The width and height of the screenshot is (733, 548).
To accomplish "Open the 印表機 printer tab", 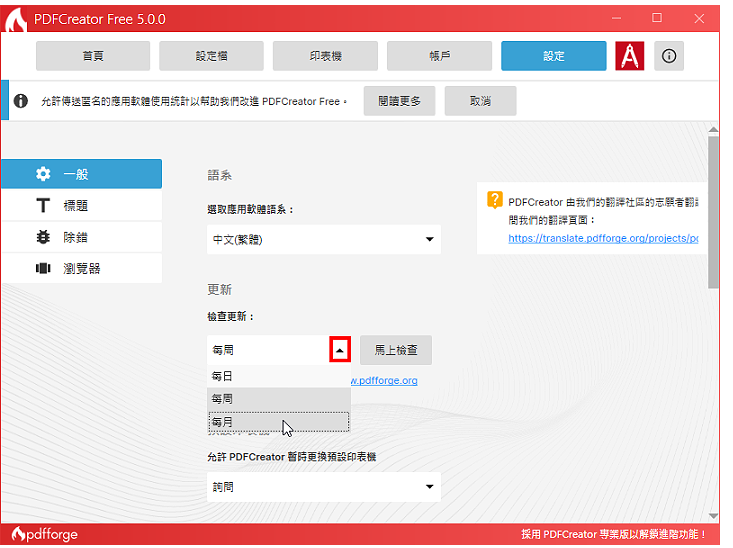I will [x=325, y=56].
